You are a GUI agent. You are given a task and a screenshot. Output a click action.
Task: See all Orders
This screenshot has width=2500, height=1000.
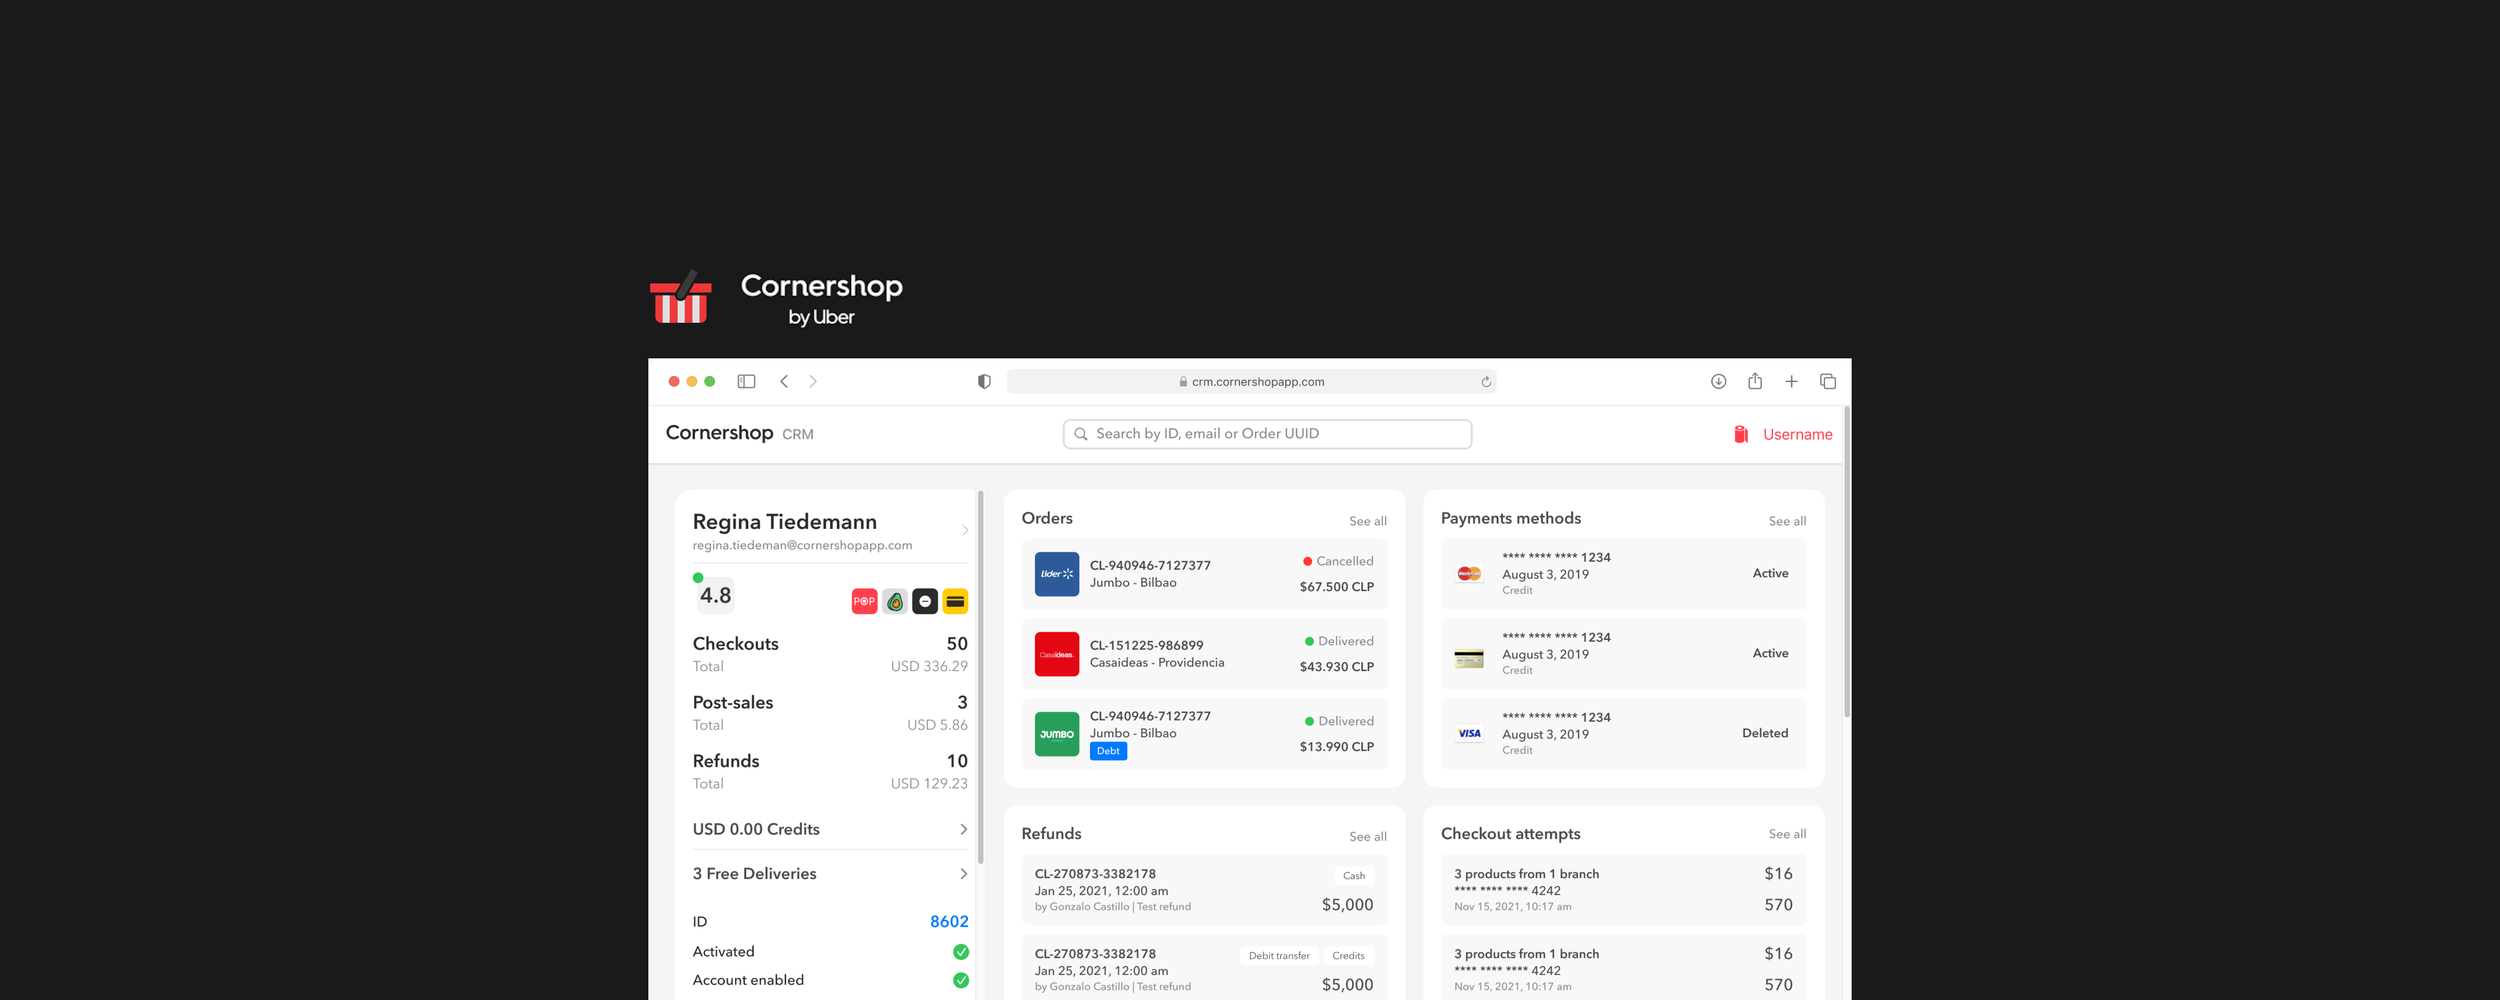pyautogui.click(x=1367, y=521)
